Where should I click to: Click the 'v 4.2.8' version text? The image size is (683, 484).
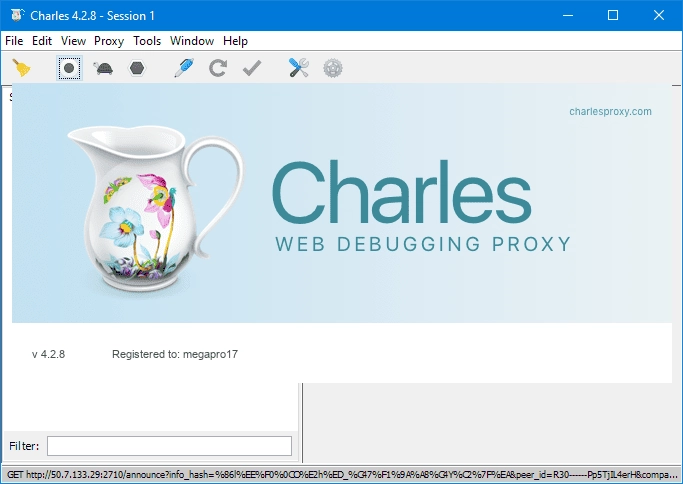point(48,354)
